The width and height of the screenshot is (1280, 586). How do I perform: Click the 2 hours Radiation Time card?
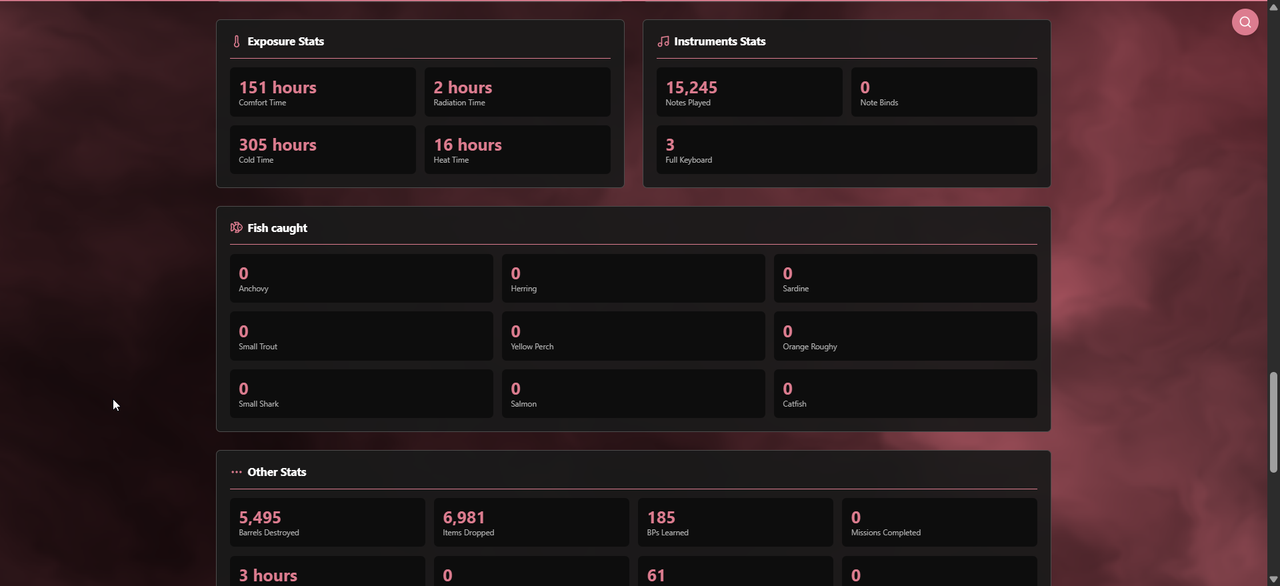tap(518, 92)
